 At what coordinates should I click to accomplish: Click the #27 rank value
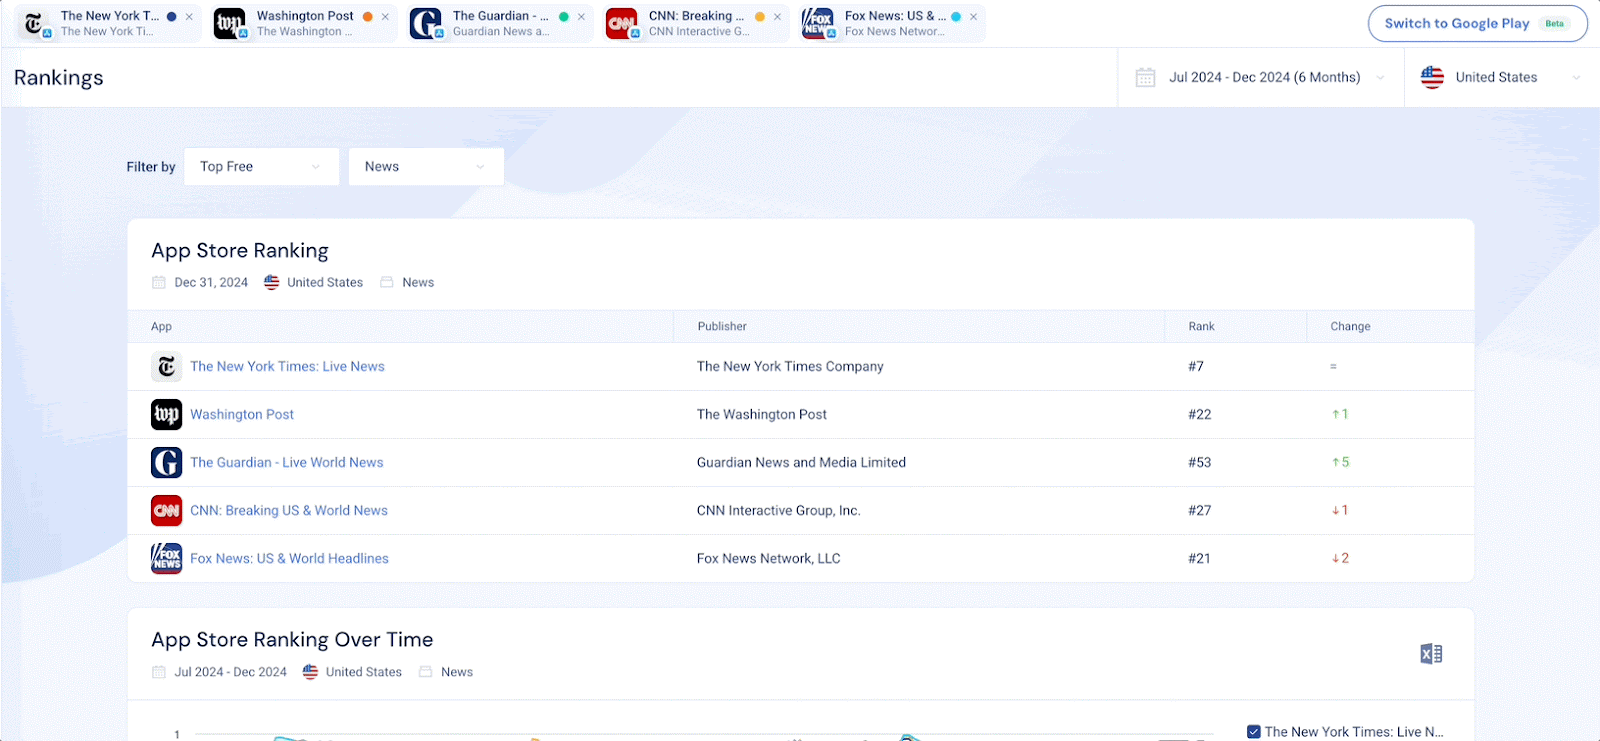[1200, 510]
